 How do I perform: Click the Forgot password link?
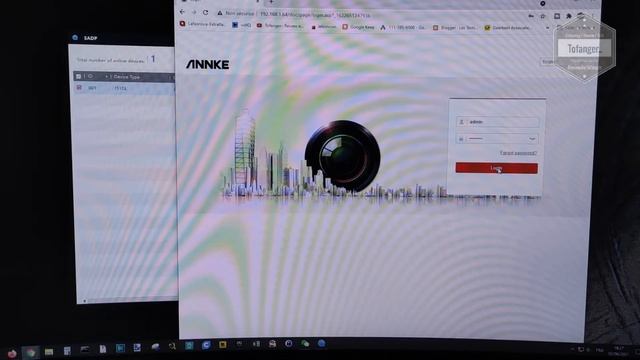(x=518, y=153)
